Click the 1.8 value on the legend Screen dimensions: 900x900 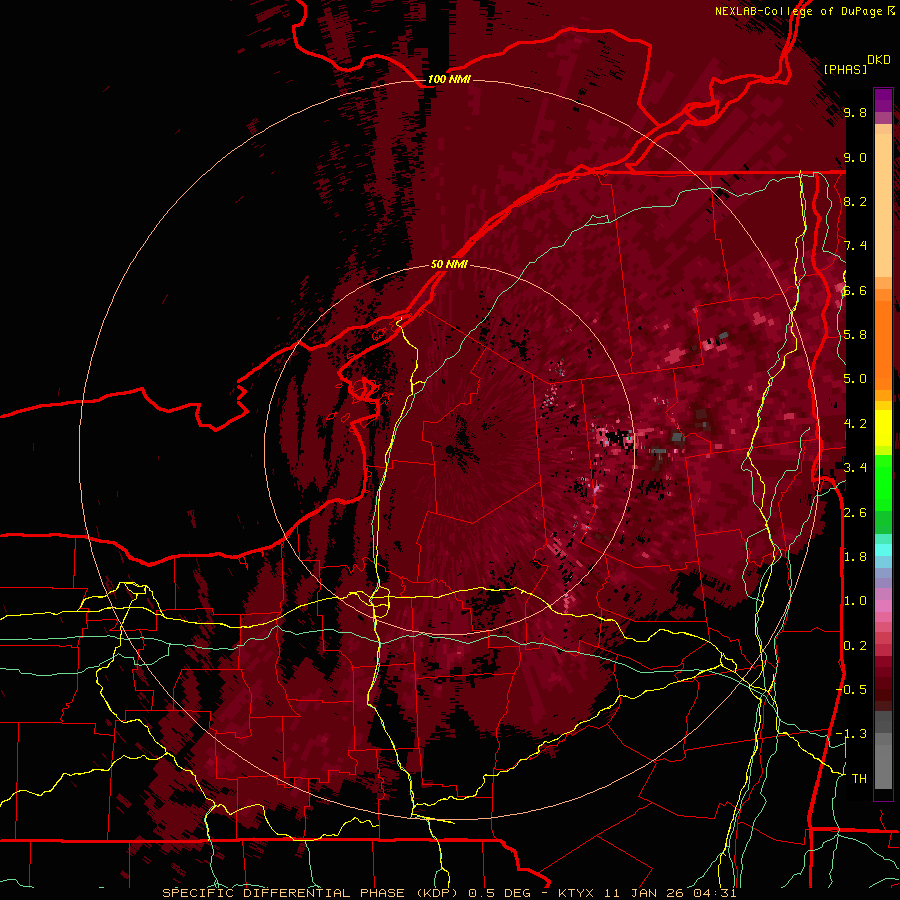tap(855, 556)
